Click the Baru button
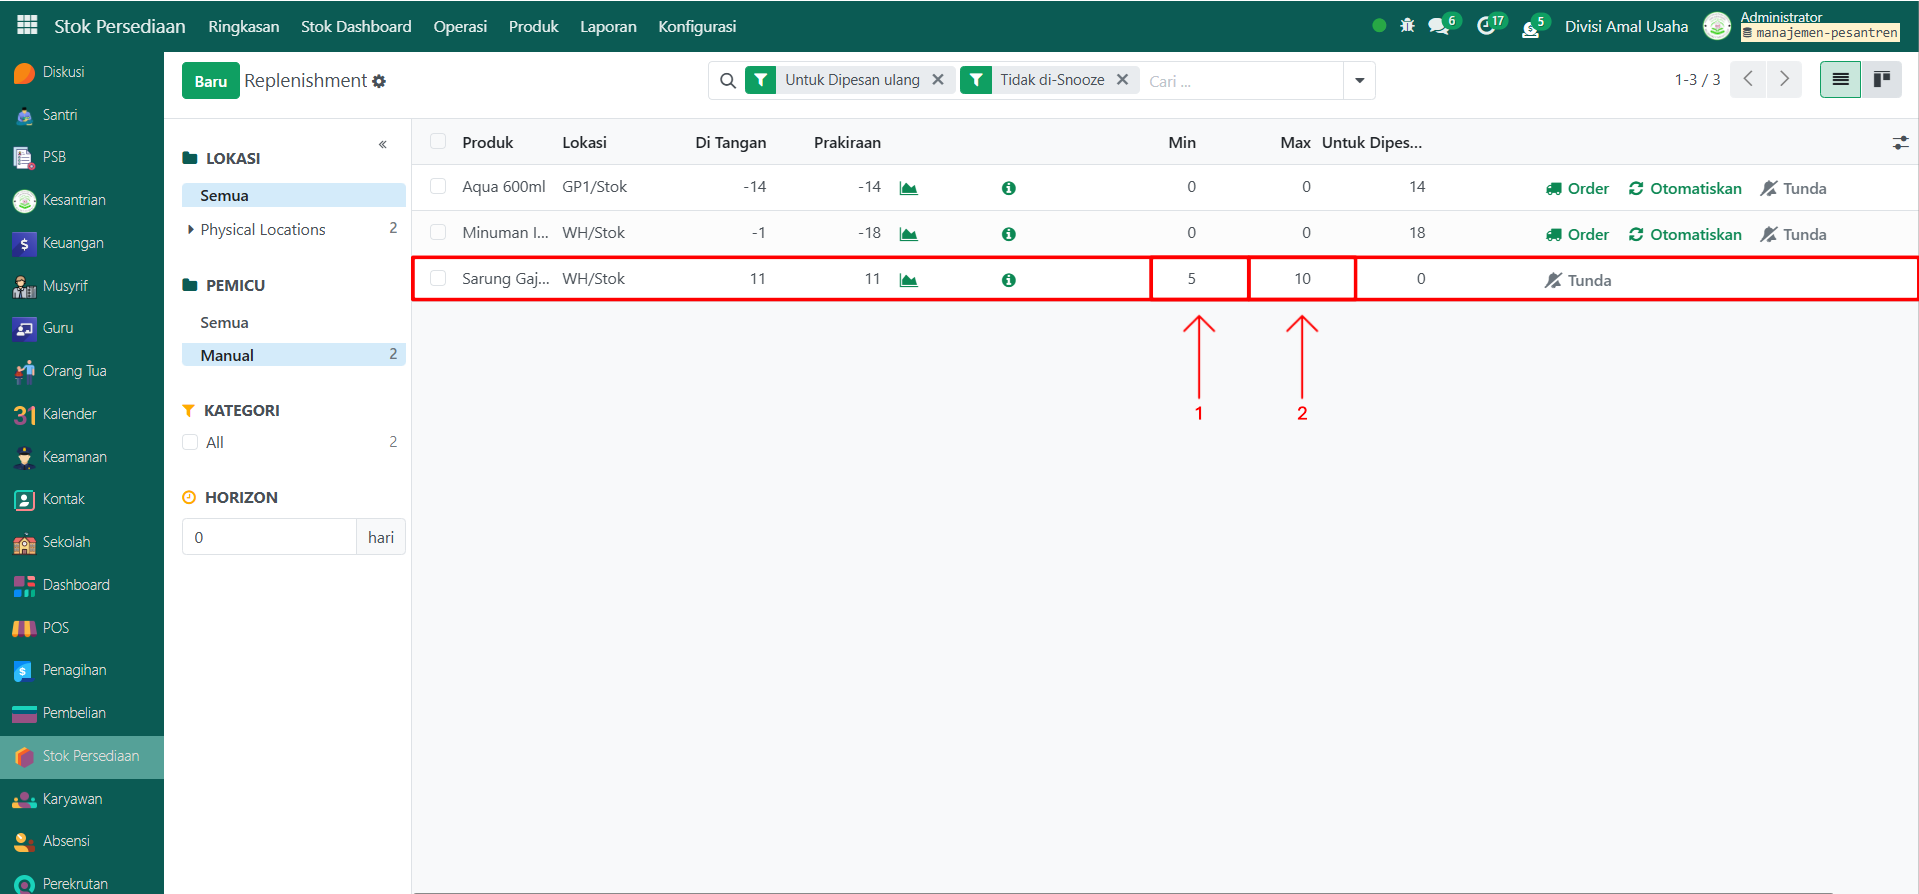 click(210, 81)
